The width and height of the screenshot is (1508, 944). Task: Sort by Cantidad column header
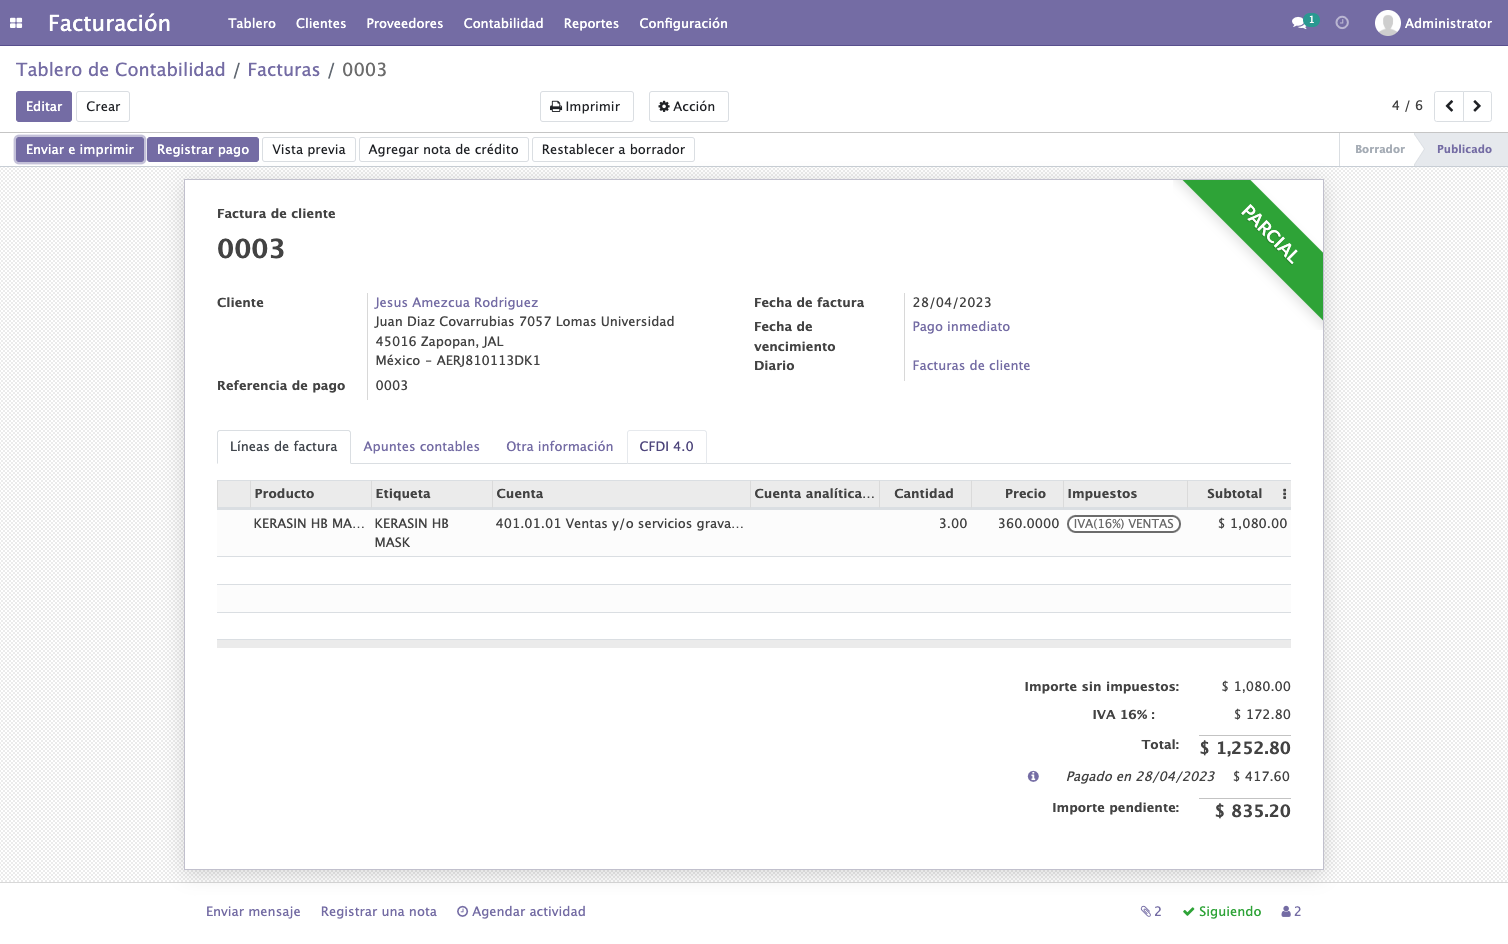(923, 494)
